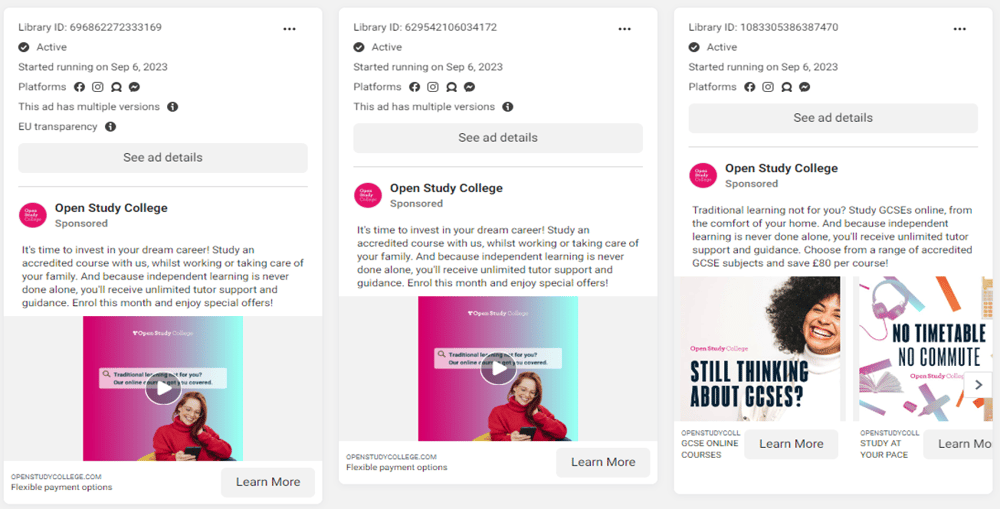The width and height of the screenshot is (1000, 509).
Task: Click multiple versions info icon in ad 629542106034172
Action: (x=508, y=107)
